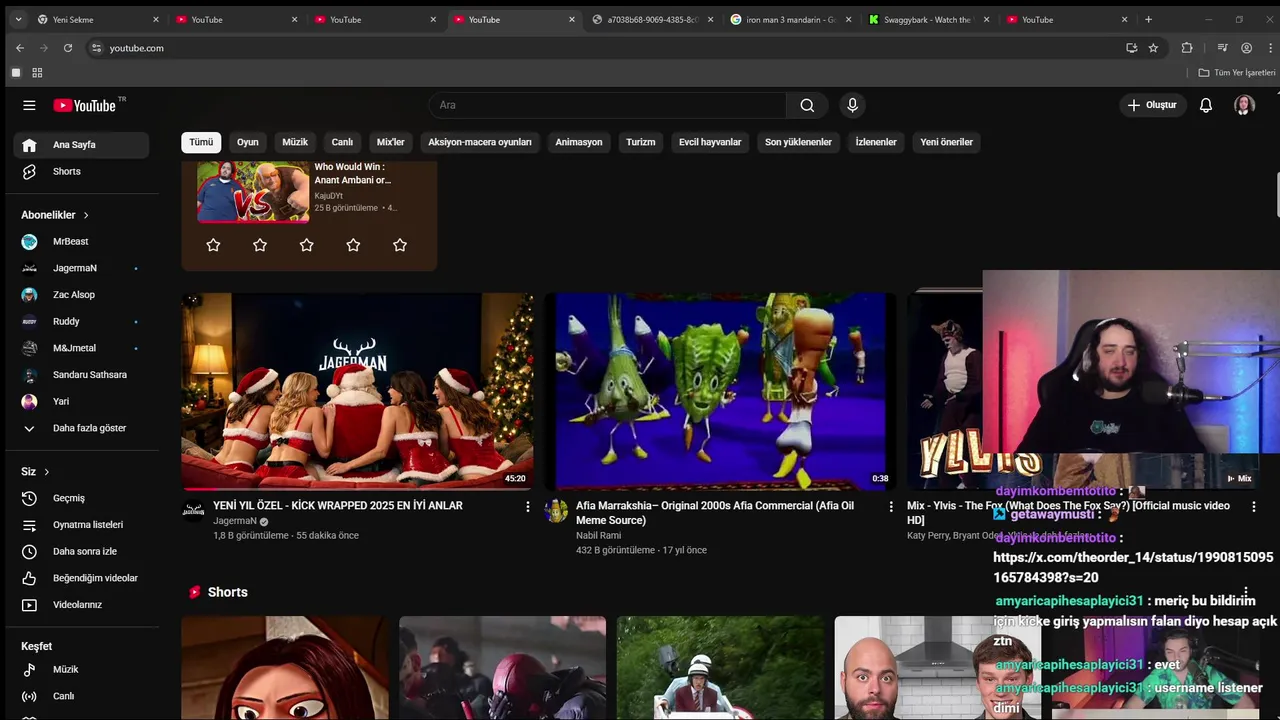The width and height of the screenshot is (1280, 720).
Task: Play the Afia Marrakshia commercial thumbnail
Action: pos(720,391)
